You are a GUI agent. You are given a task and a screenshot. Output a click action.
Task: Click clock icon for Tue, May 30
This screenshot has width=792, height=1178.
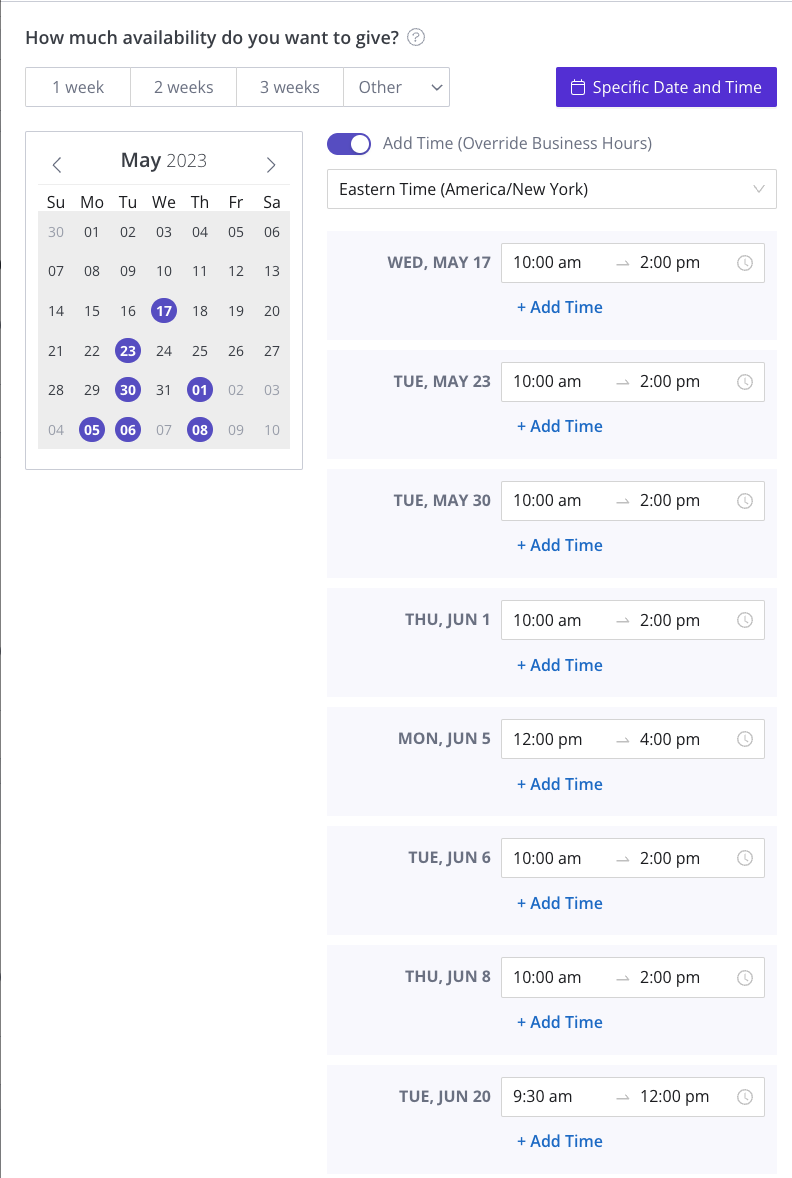(x=745, y=501)
